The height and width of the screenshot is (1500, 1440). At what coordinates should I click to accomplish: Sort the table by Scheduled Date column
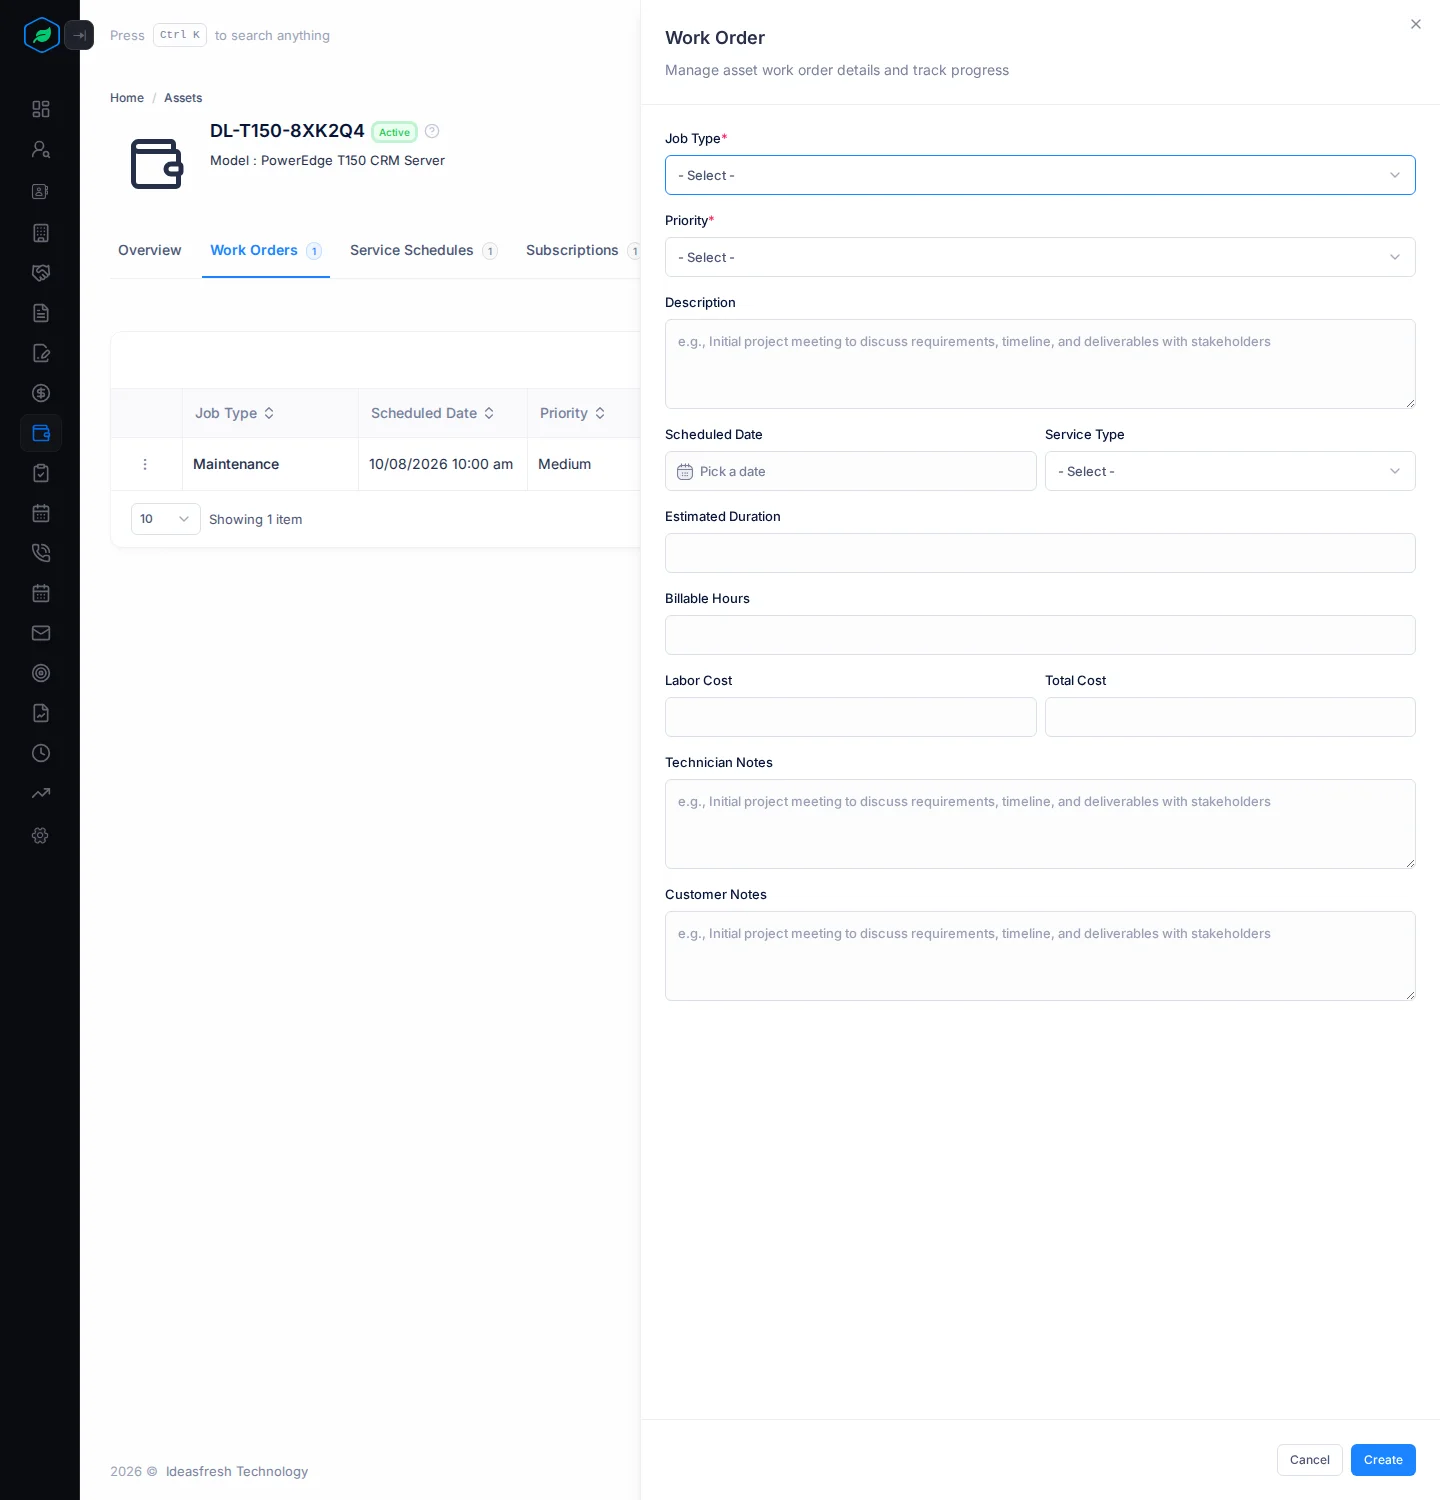point(433,413)
